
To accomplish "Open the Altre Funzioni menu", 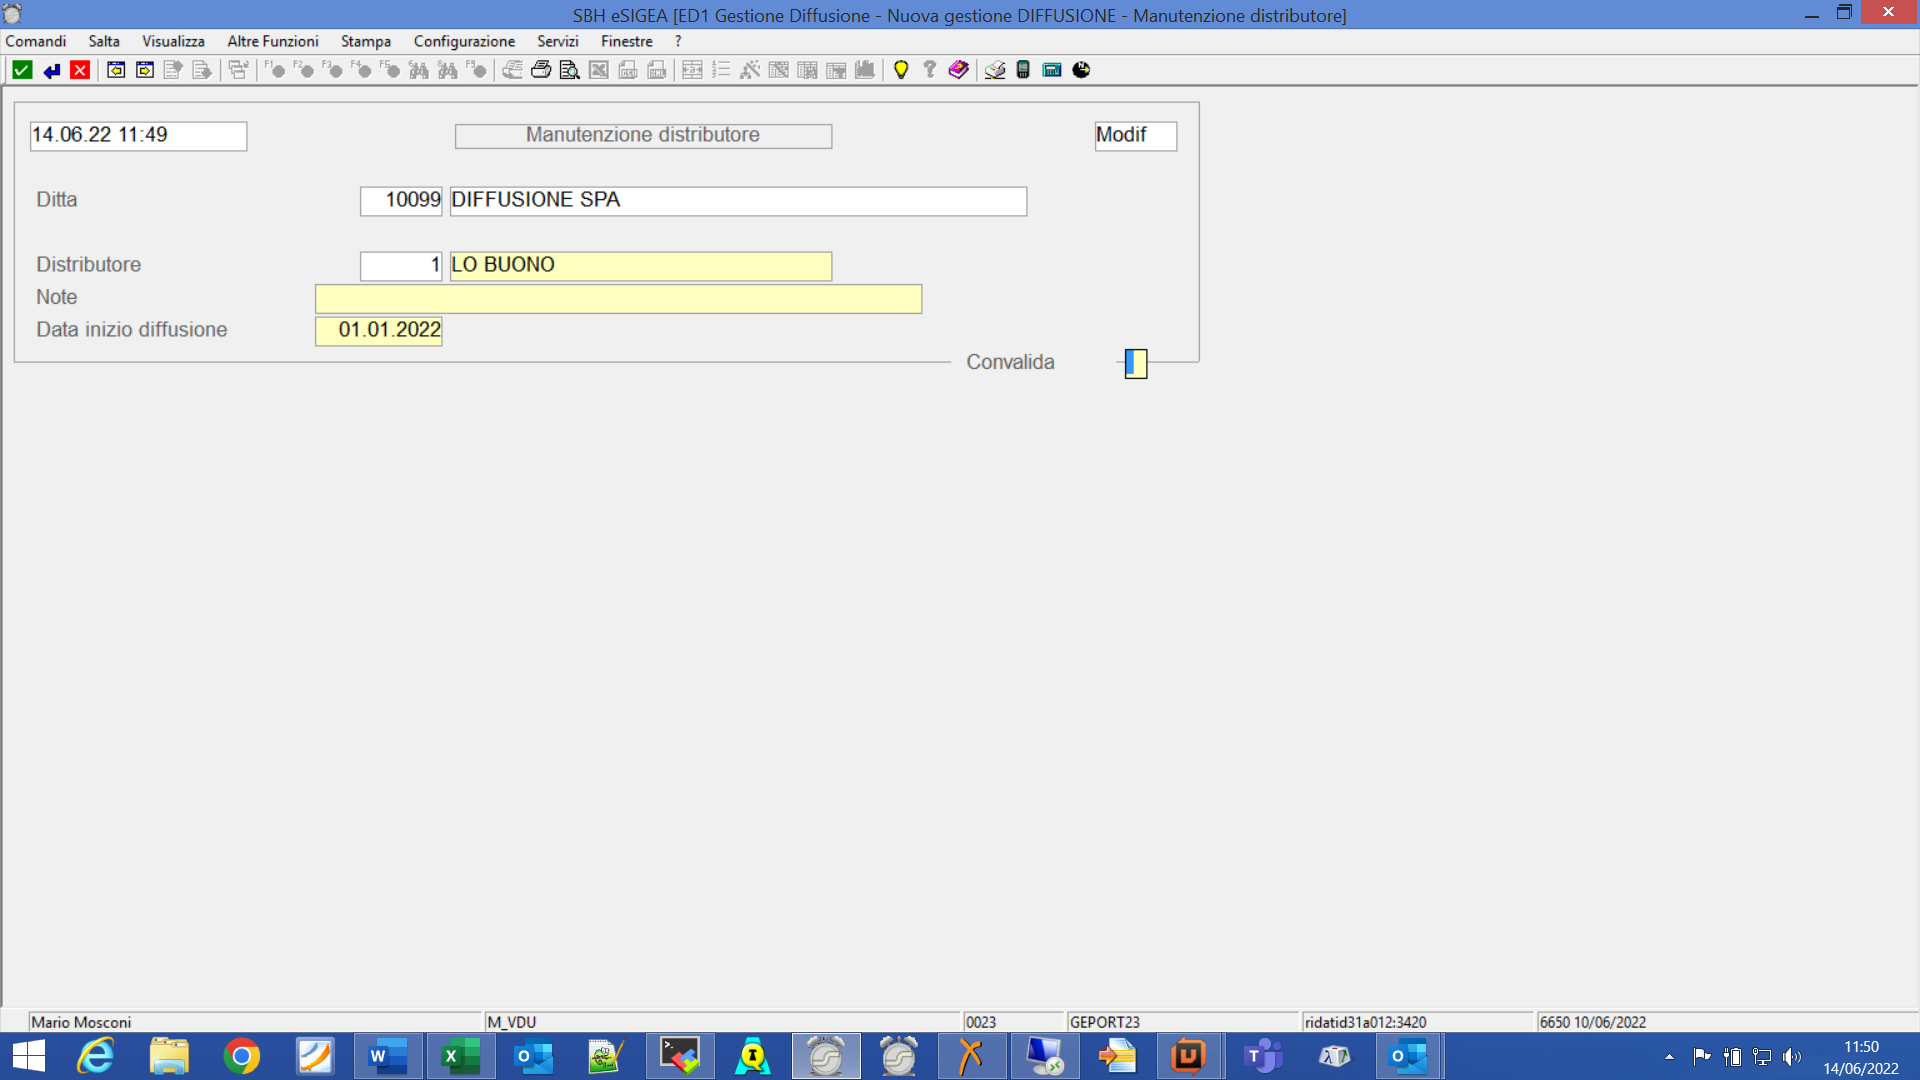I will click(272, 41).
